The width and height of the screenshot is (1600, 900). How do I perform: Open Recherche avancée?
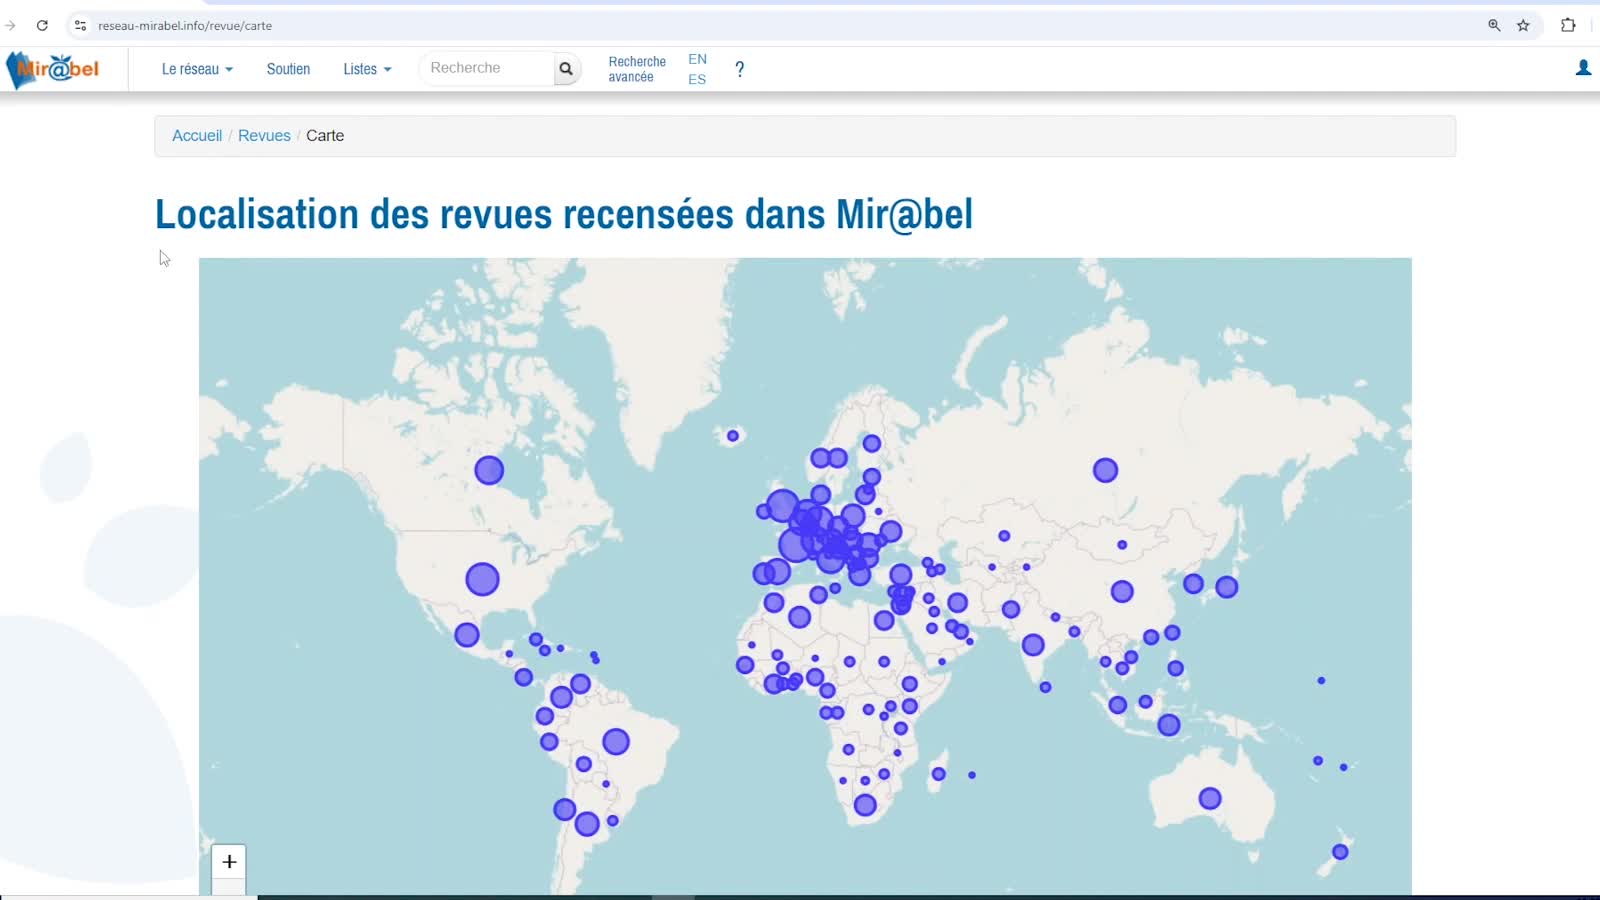(637, 69)
